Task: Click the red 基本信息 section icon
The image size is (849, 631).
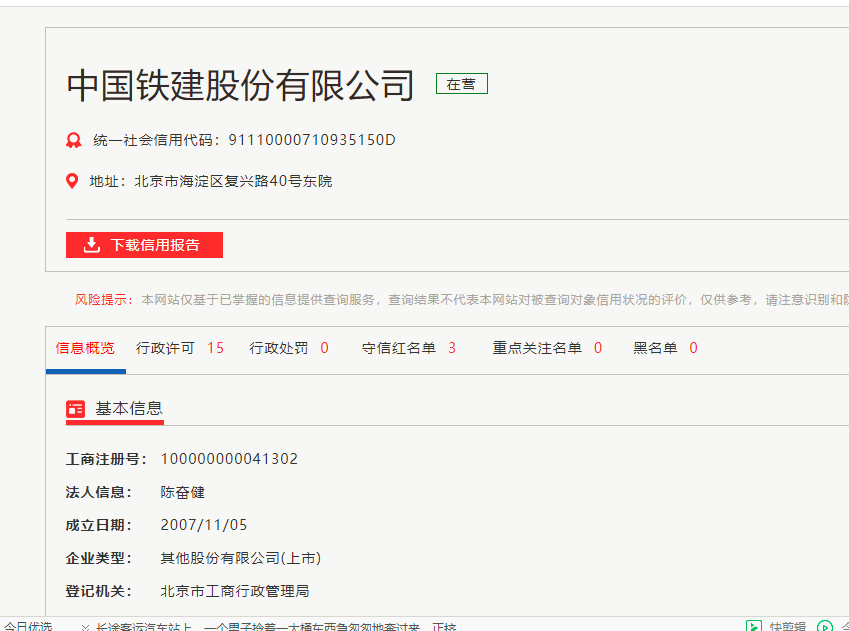Action: [x=75, y=409]
